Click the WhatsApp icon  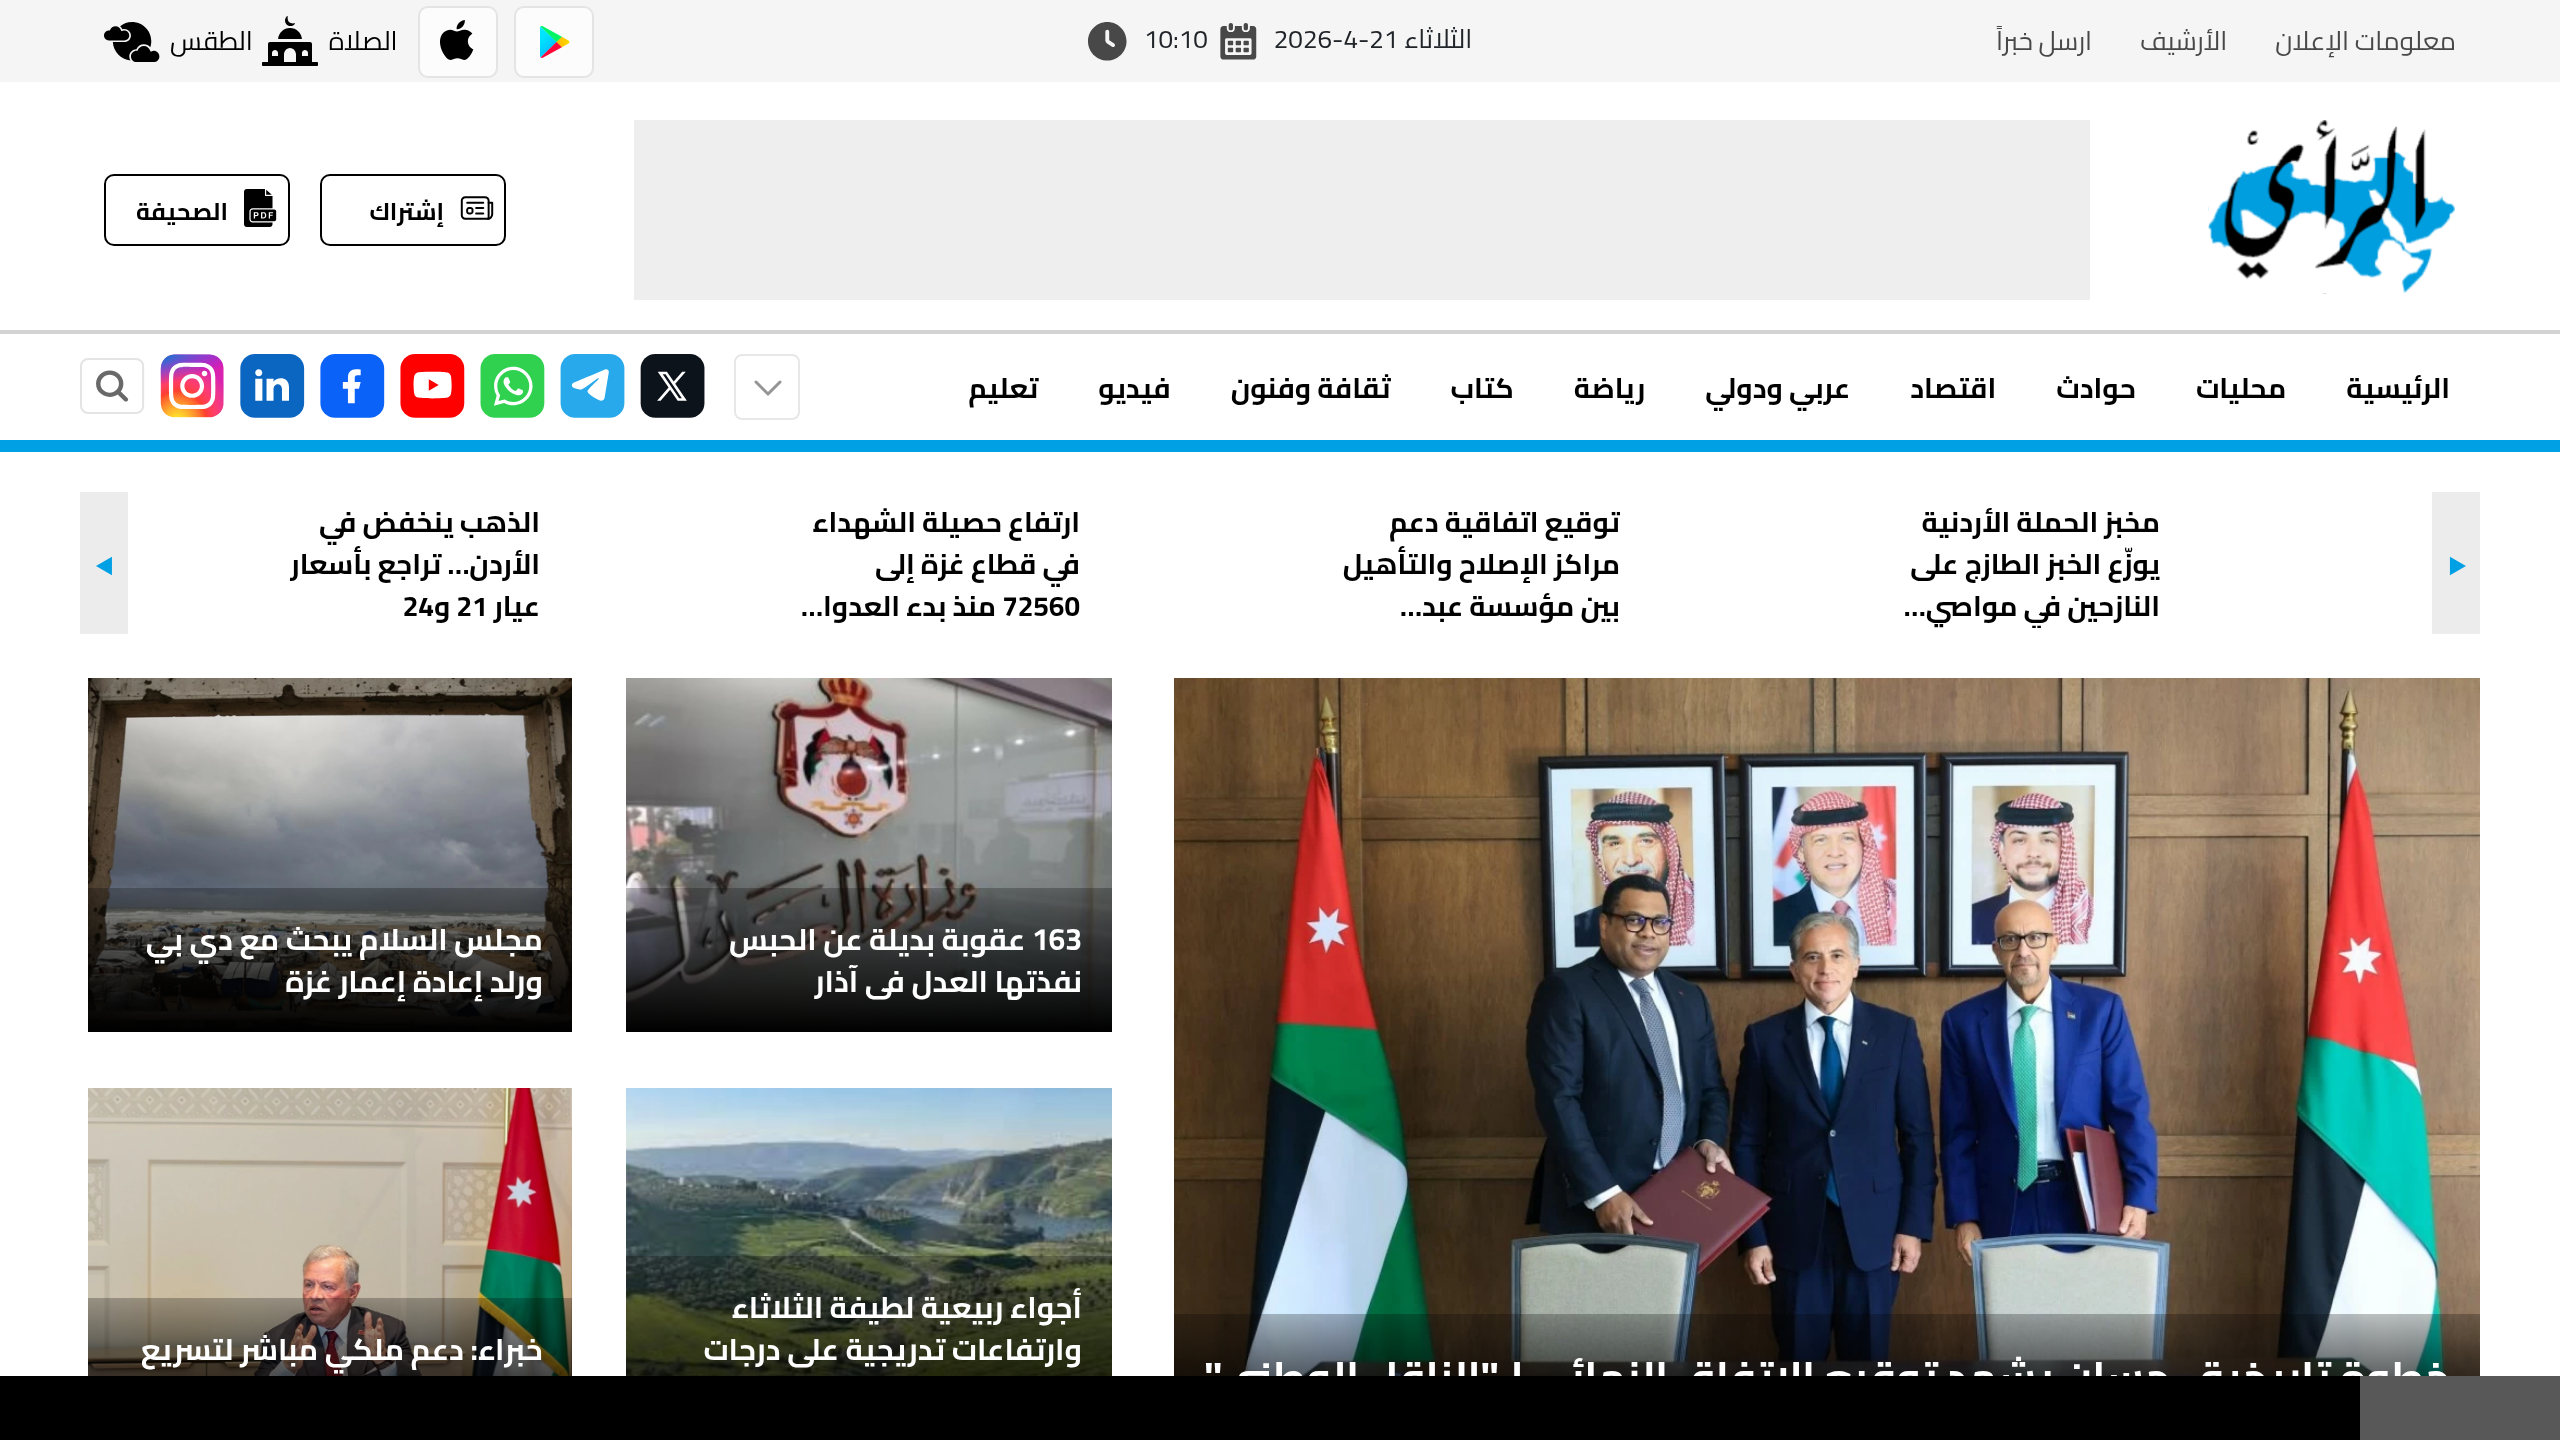pyautogui.click(x=512, y=386)
